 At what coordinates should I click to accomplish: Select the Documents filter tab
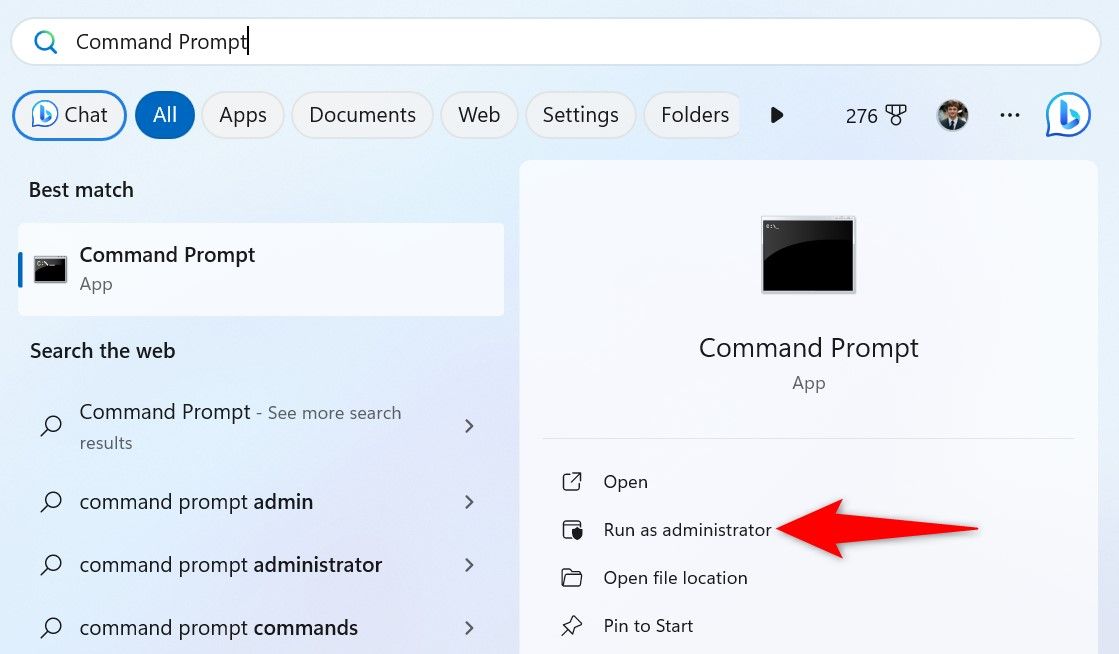[362, 115]
